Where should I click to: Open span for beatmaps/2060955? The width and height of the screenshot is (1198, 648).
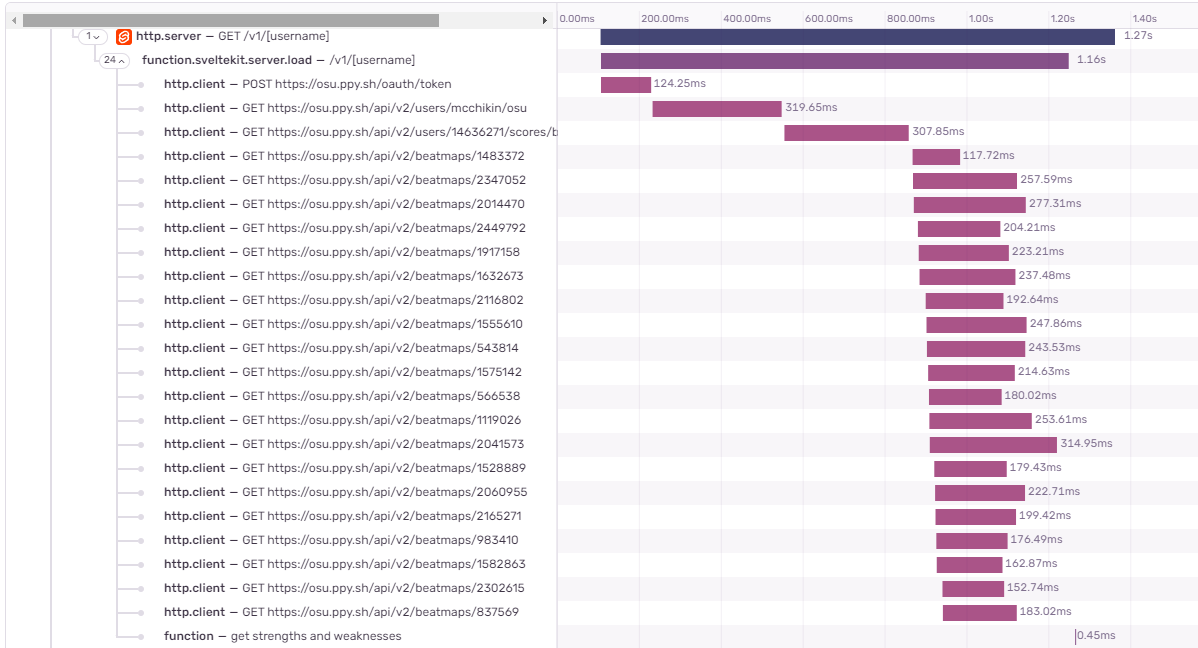[x=345, y=492]
